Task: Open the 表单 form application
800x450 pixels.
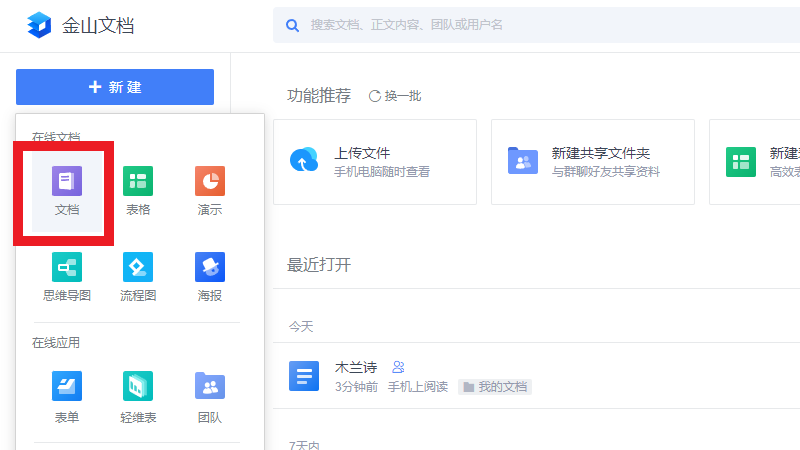Action: (67, 396)
